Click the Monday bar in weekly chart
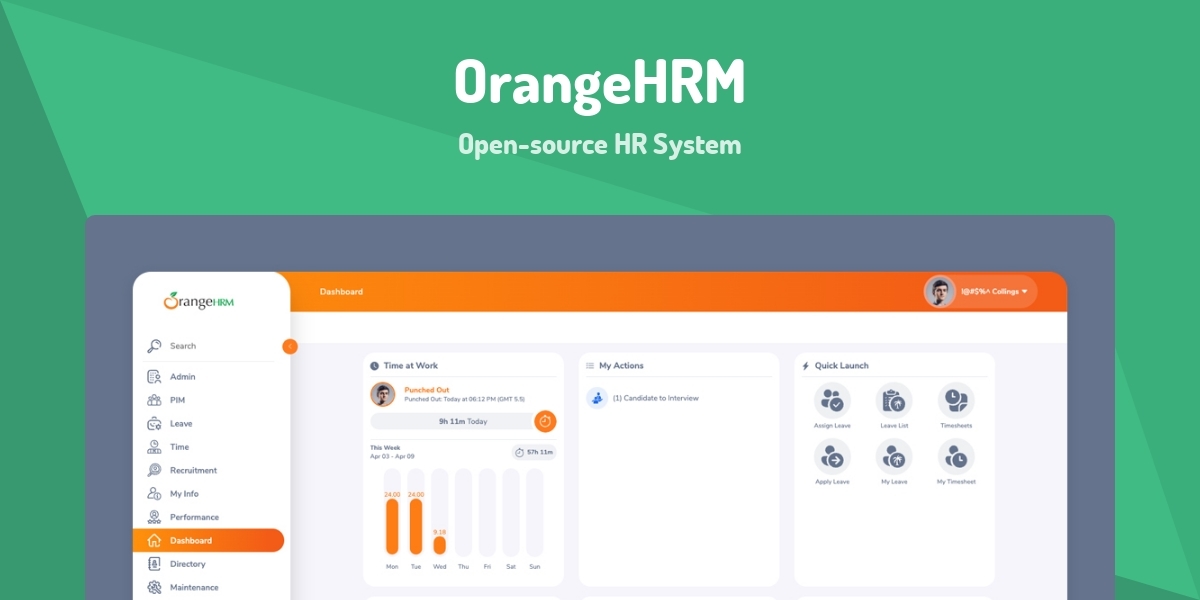Screen dimensions: 1200x600 click(392, 525)
